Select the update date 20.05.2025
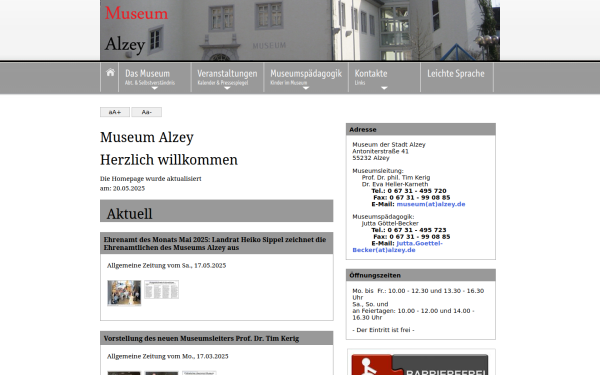 point(129,188)
